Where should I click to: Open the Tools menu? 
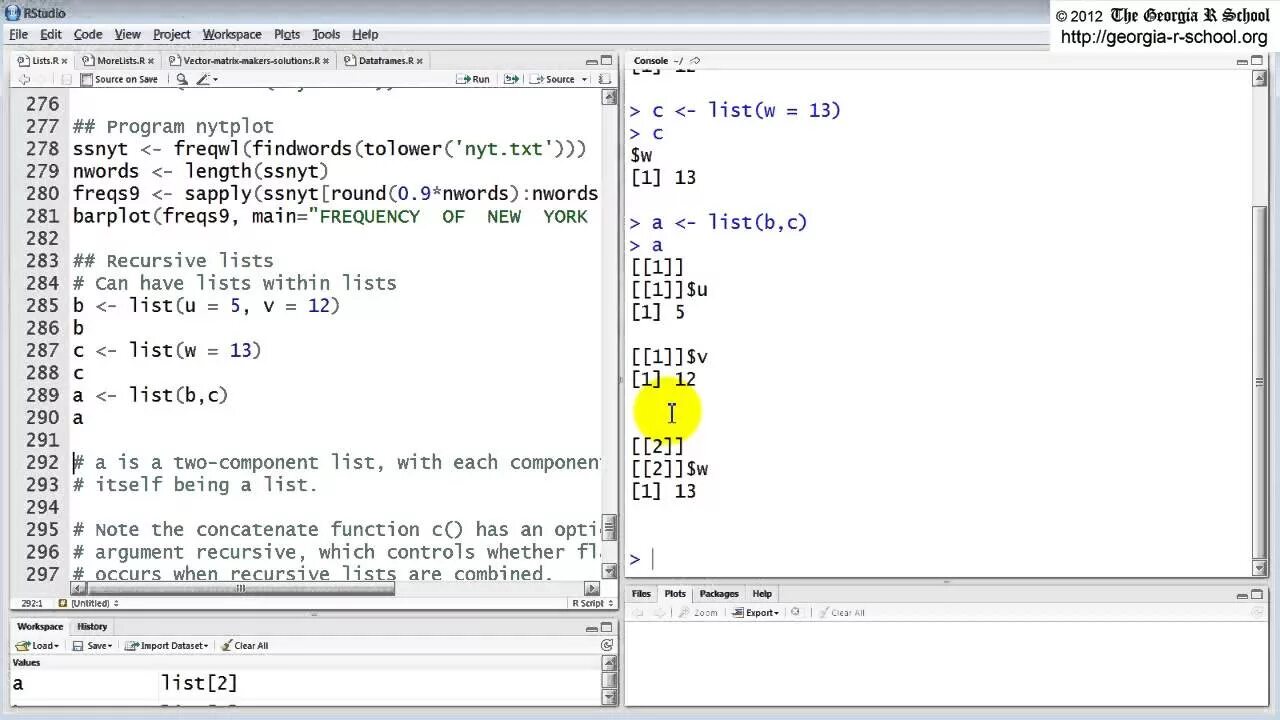pos(326,34)
